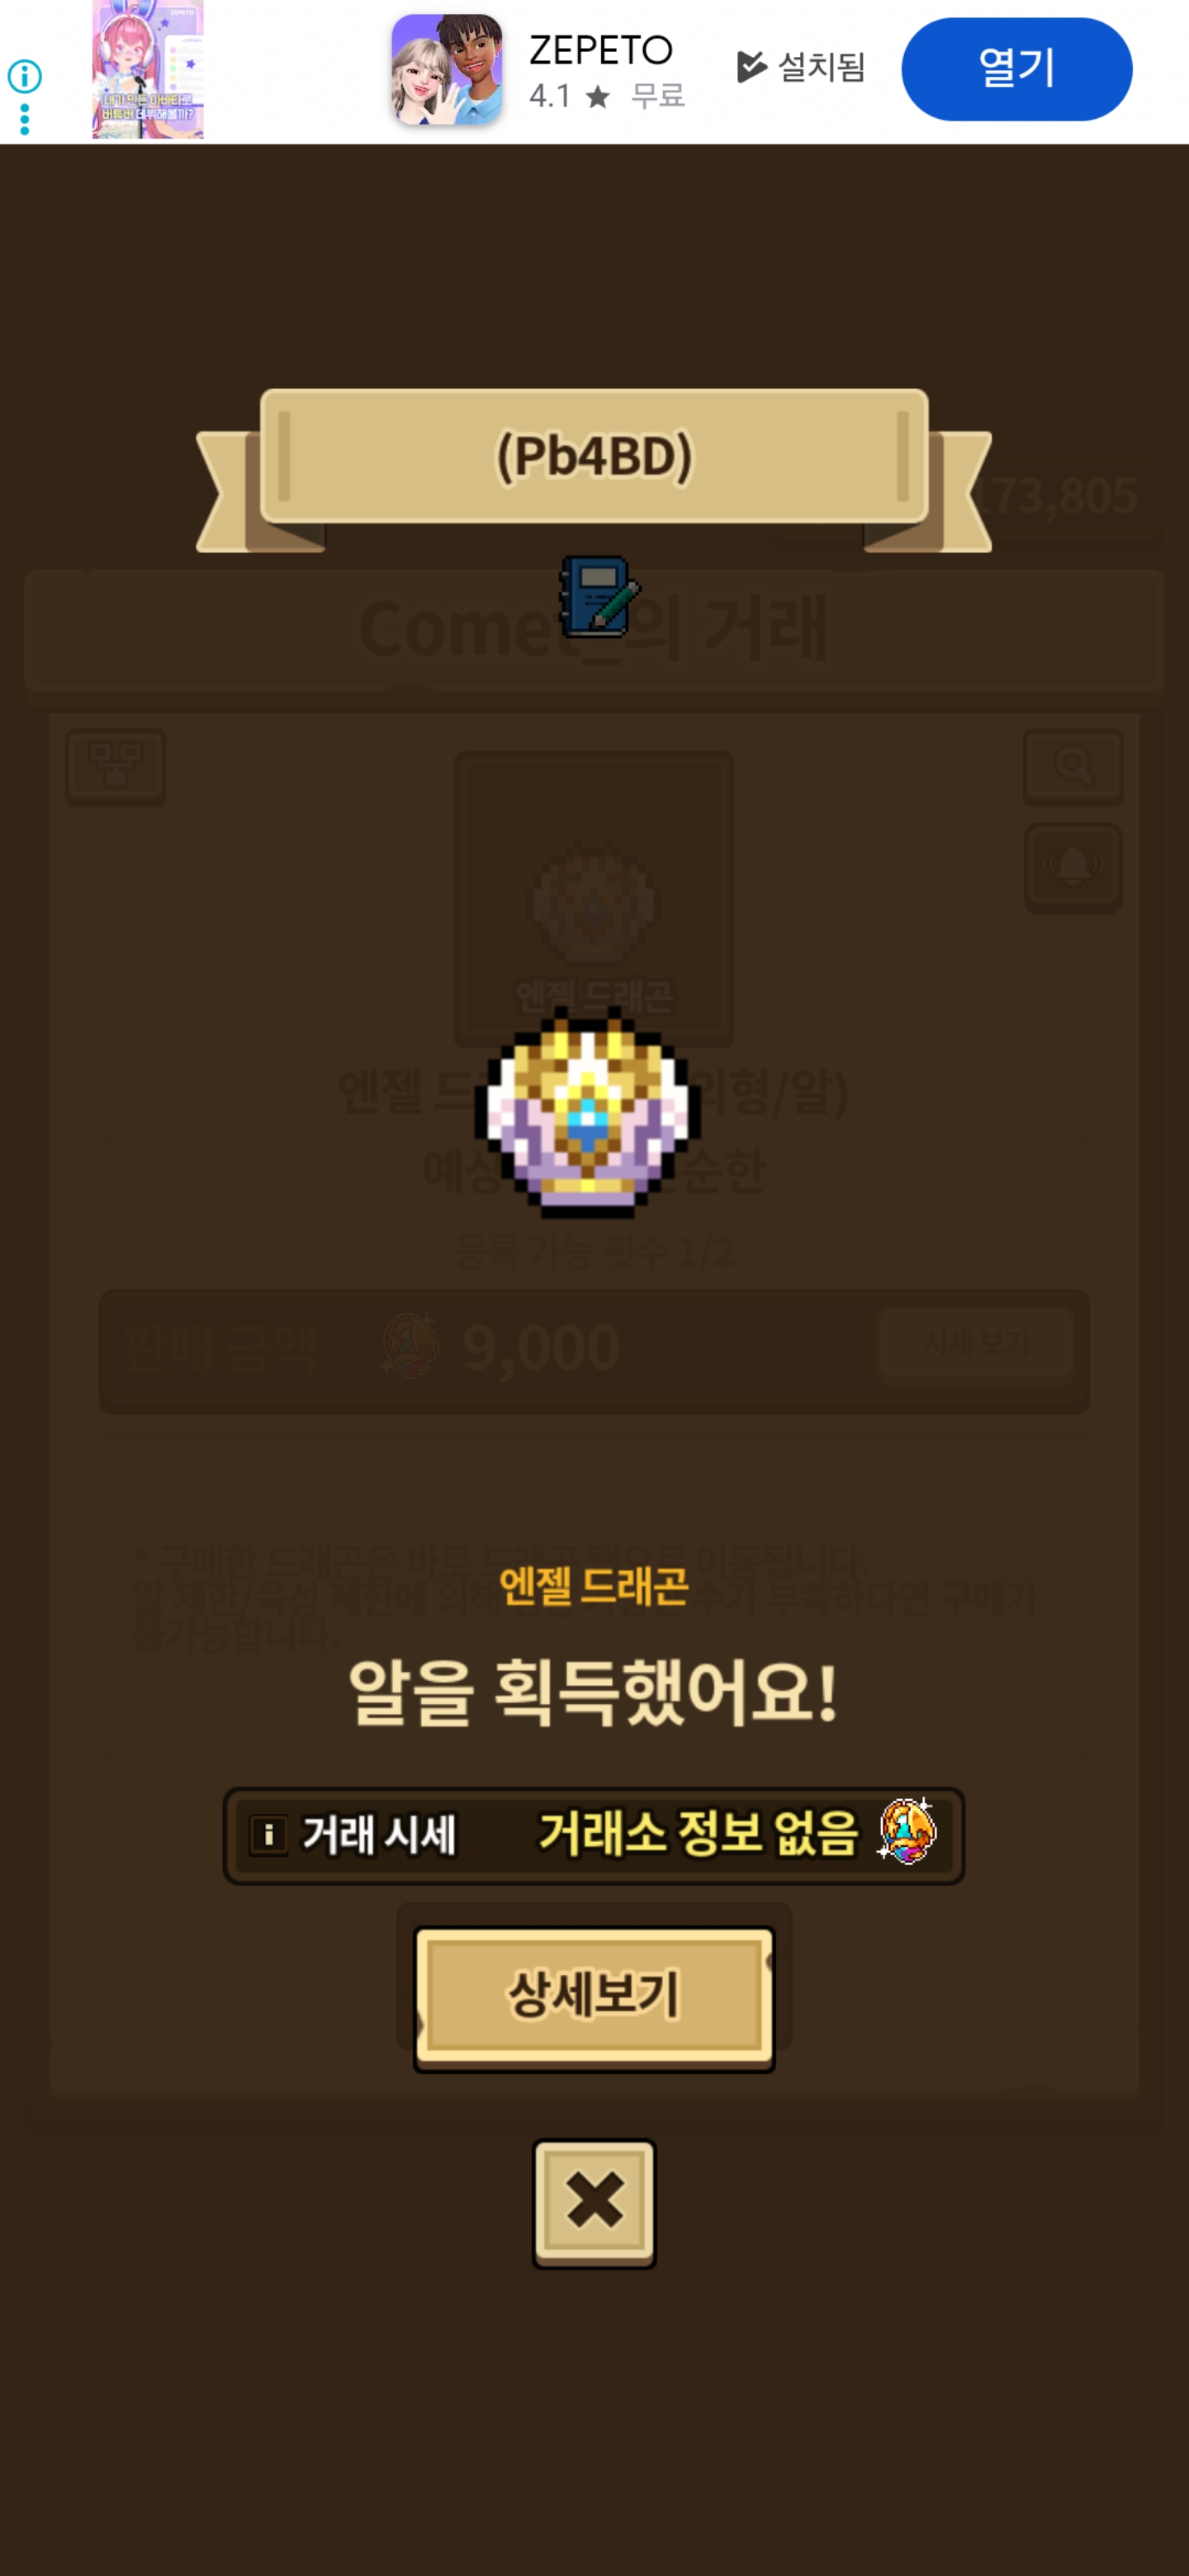Tap the pink avatar ad thumbnail

pyautogui.click(x=148, y=69)
